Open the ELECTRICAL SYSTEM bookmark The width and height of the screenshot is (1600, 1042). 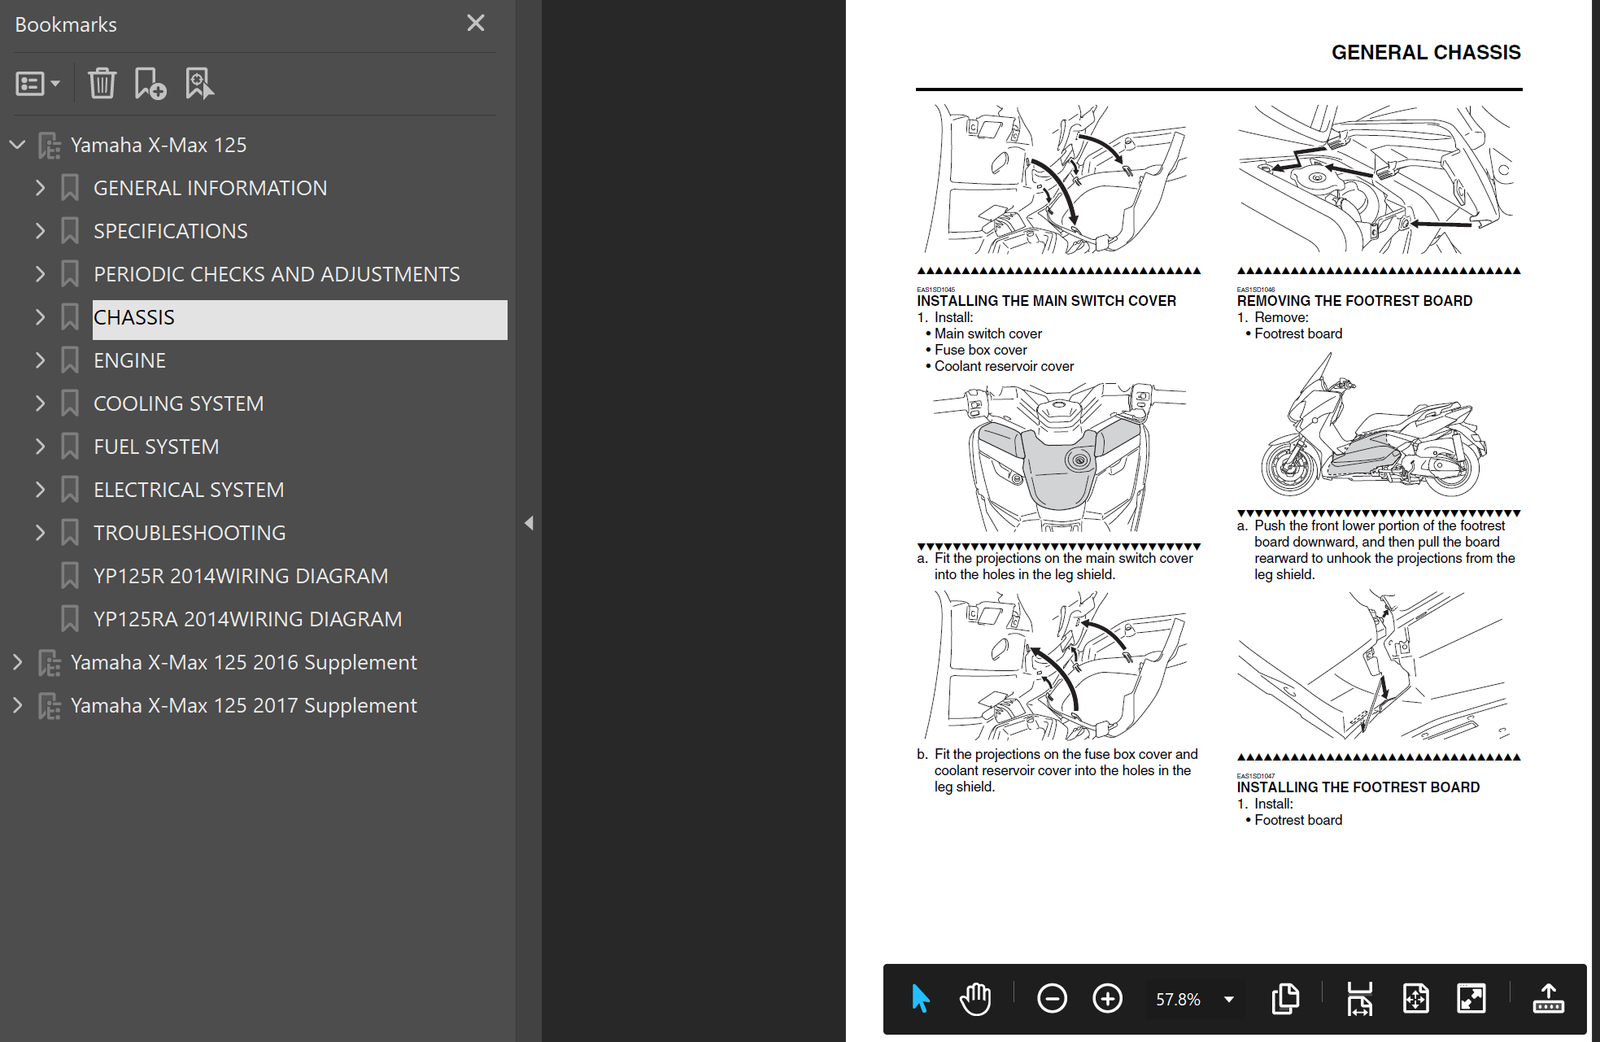[189, 489]
